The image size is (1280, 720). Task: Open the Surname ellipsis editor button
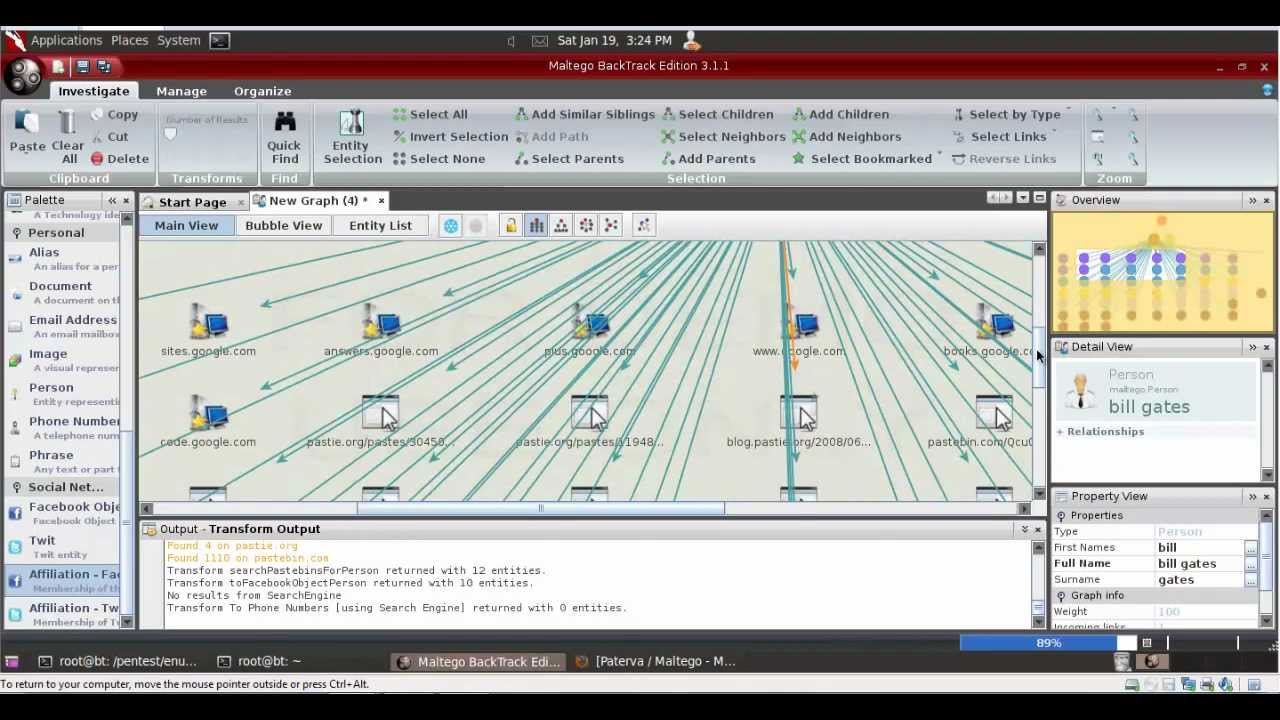(x=1250, y=580)
